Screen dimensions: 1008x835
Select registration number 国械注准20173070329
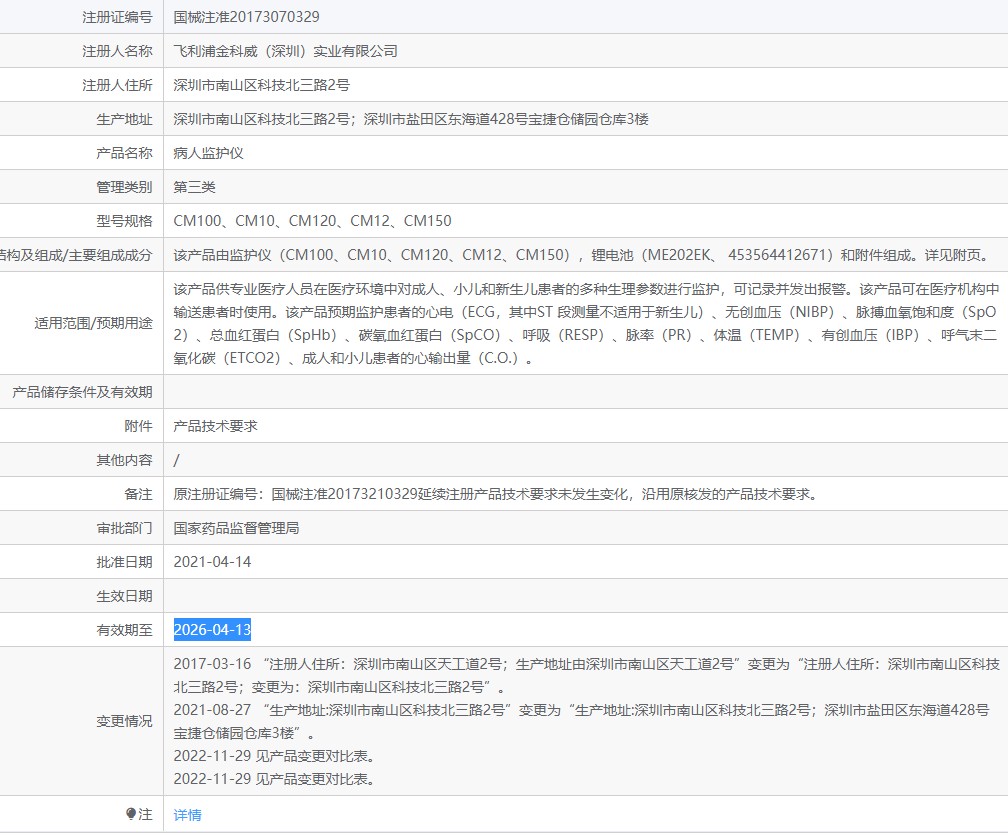(x=246, y=17)
